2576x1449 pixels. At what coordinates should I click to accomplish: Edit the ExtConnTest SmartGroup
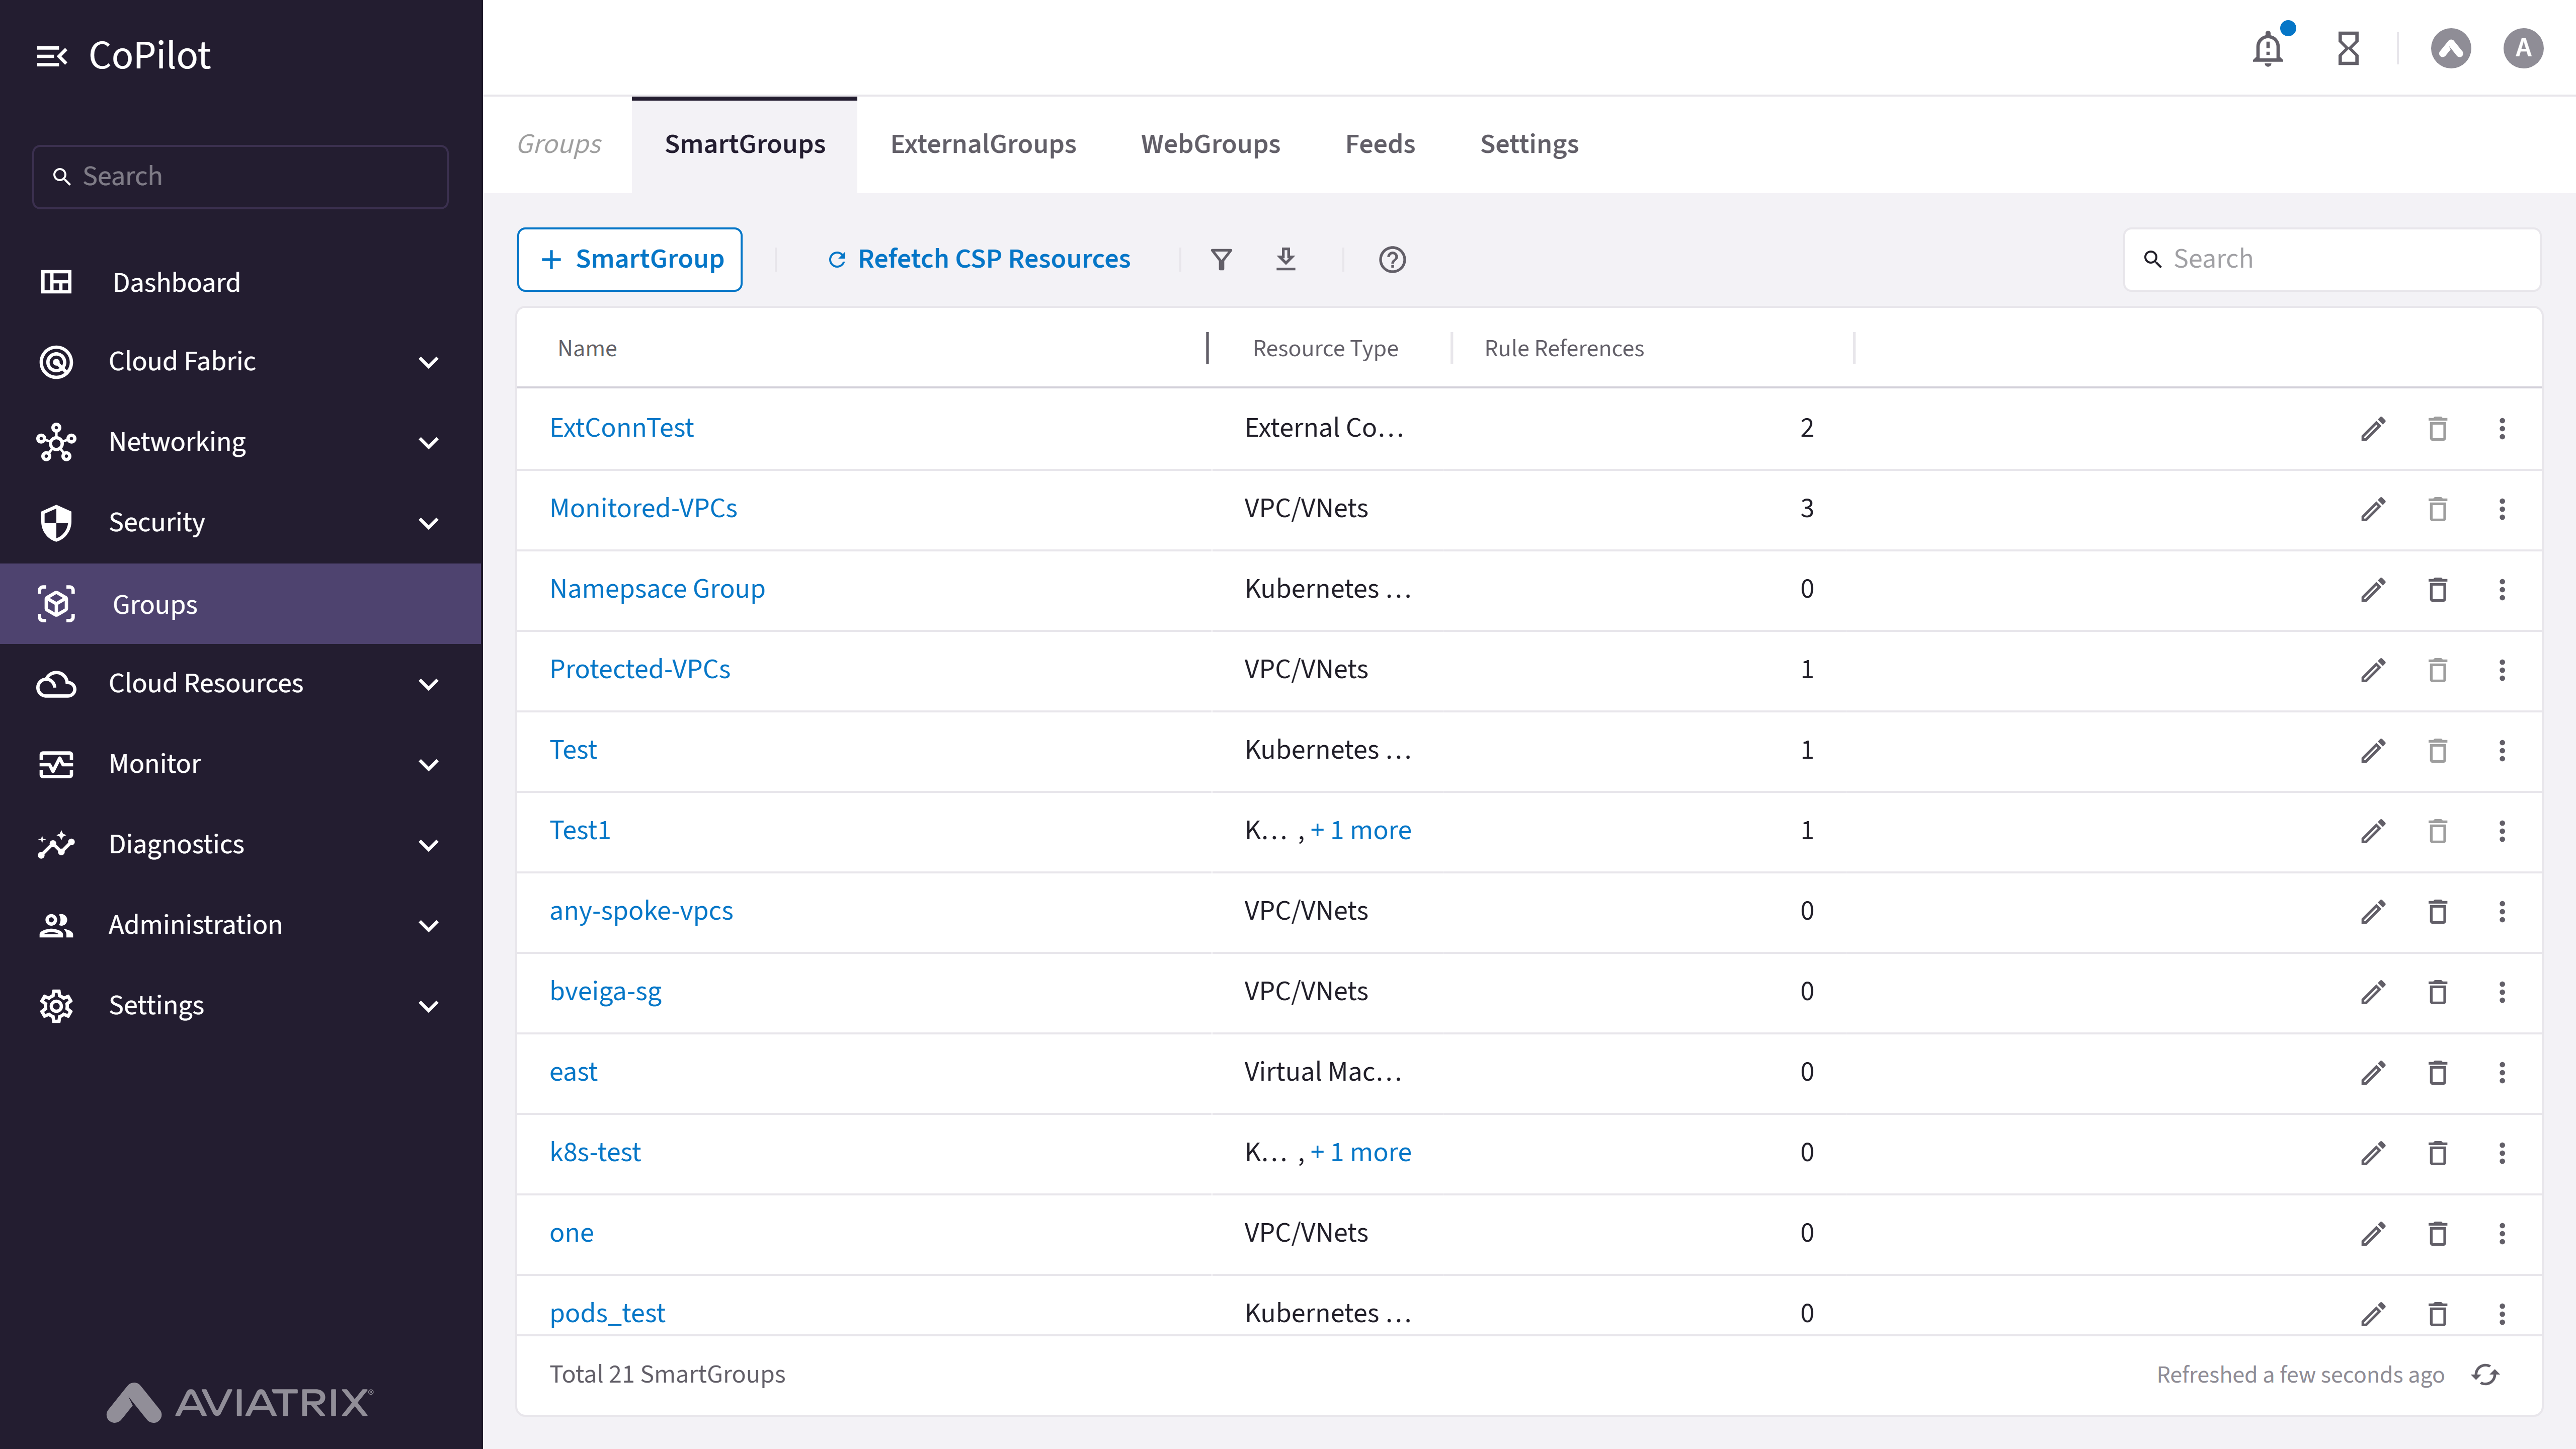[x=2373, y=429]
